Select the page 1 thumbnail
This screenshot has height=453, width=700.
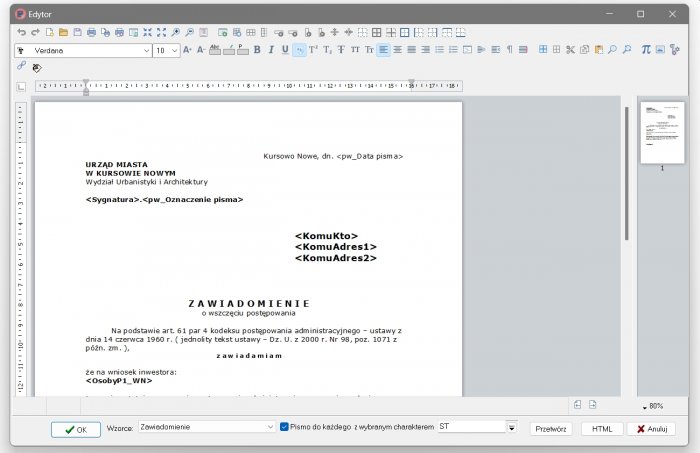click(x=662, y=132)
